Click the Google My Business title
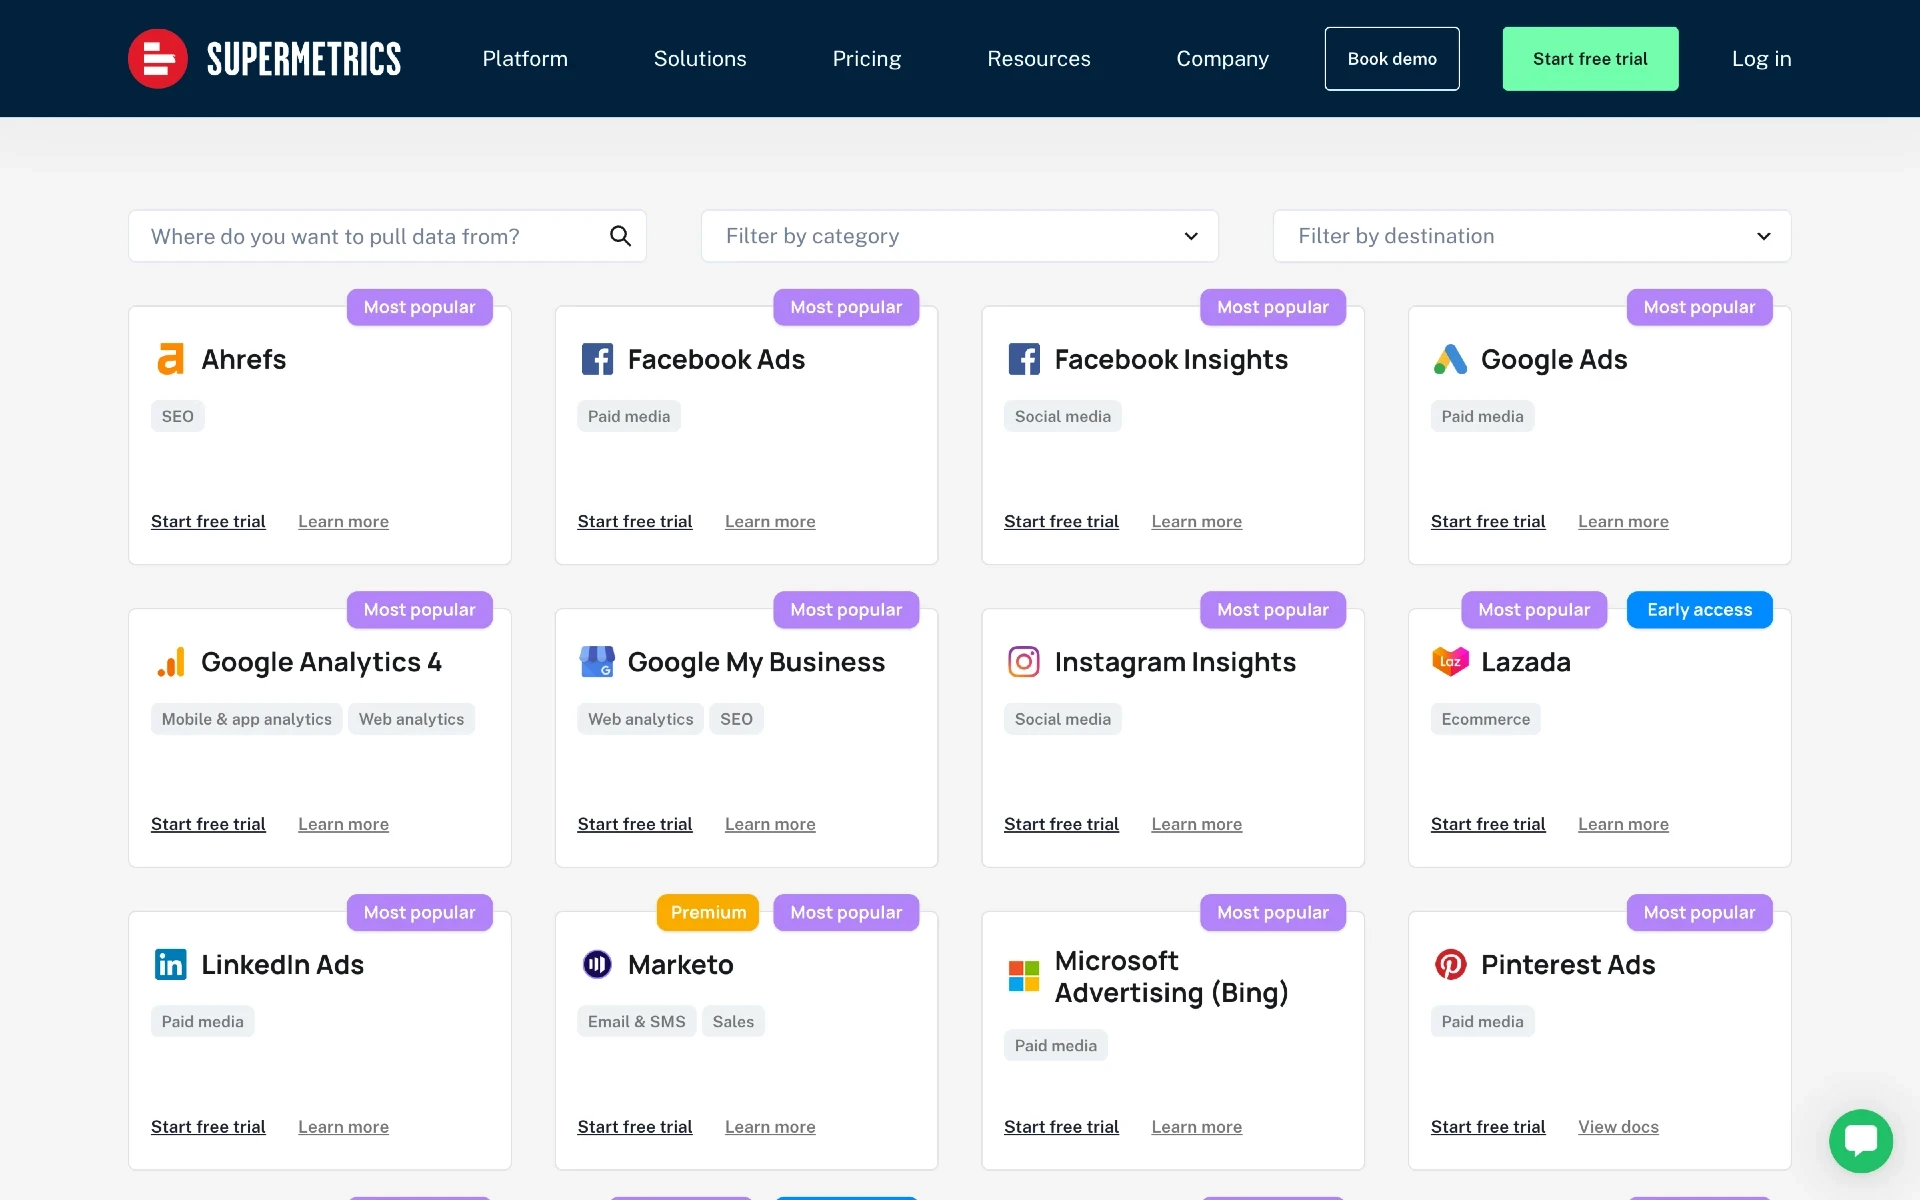 (x=756, y=662)
